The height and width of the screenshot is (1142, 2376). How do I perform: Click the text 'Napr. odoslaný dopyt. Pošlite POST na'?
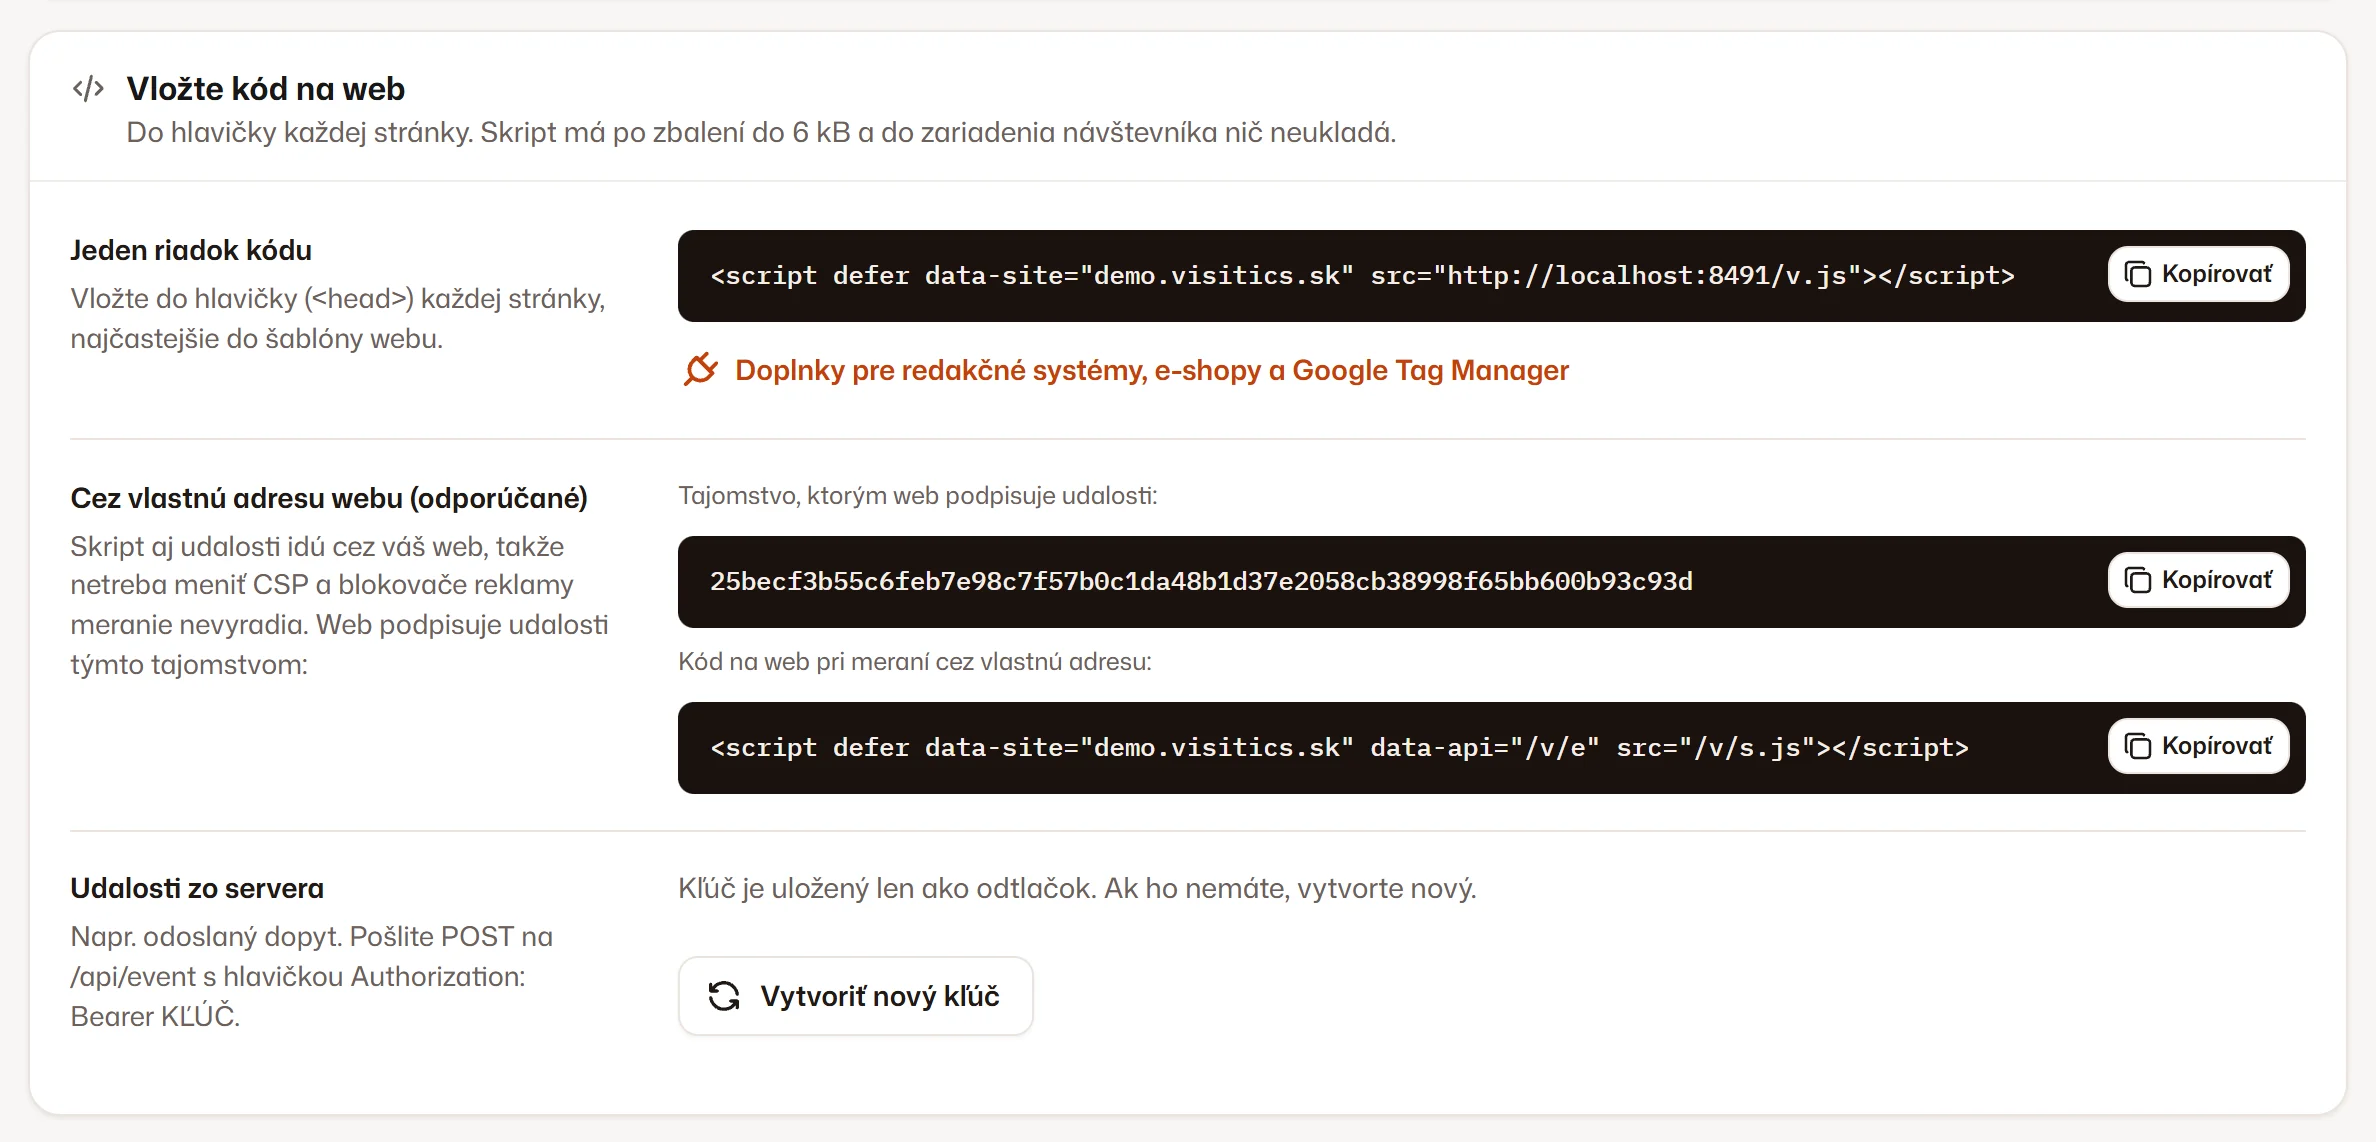coord(311,936)
